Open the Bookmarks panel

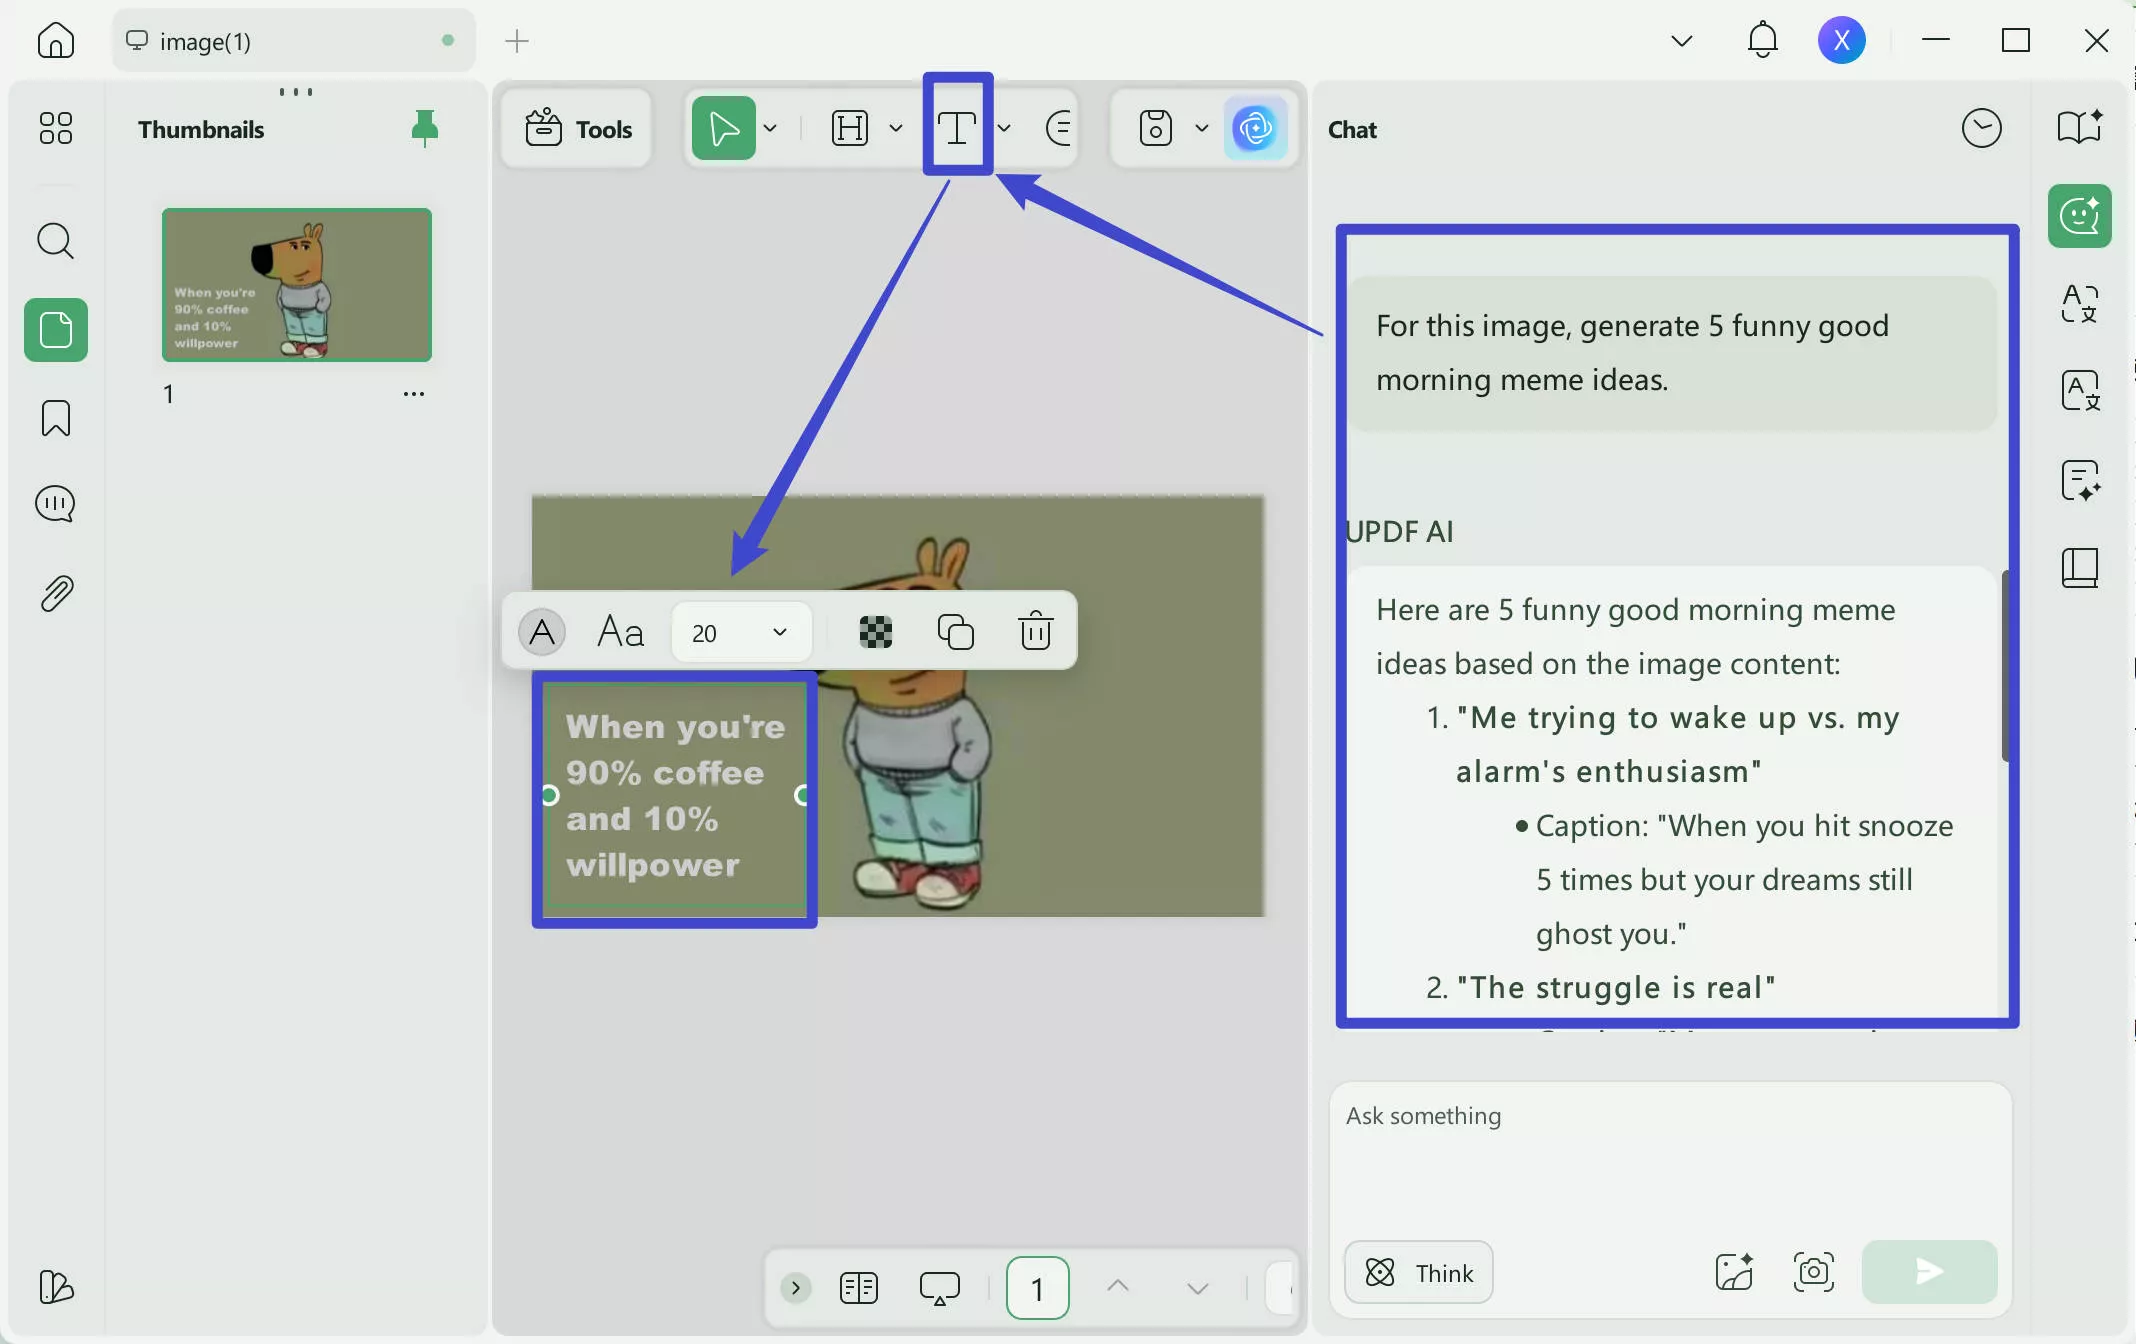coord(55,418)
